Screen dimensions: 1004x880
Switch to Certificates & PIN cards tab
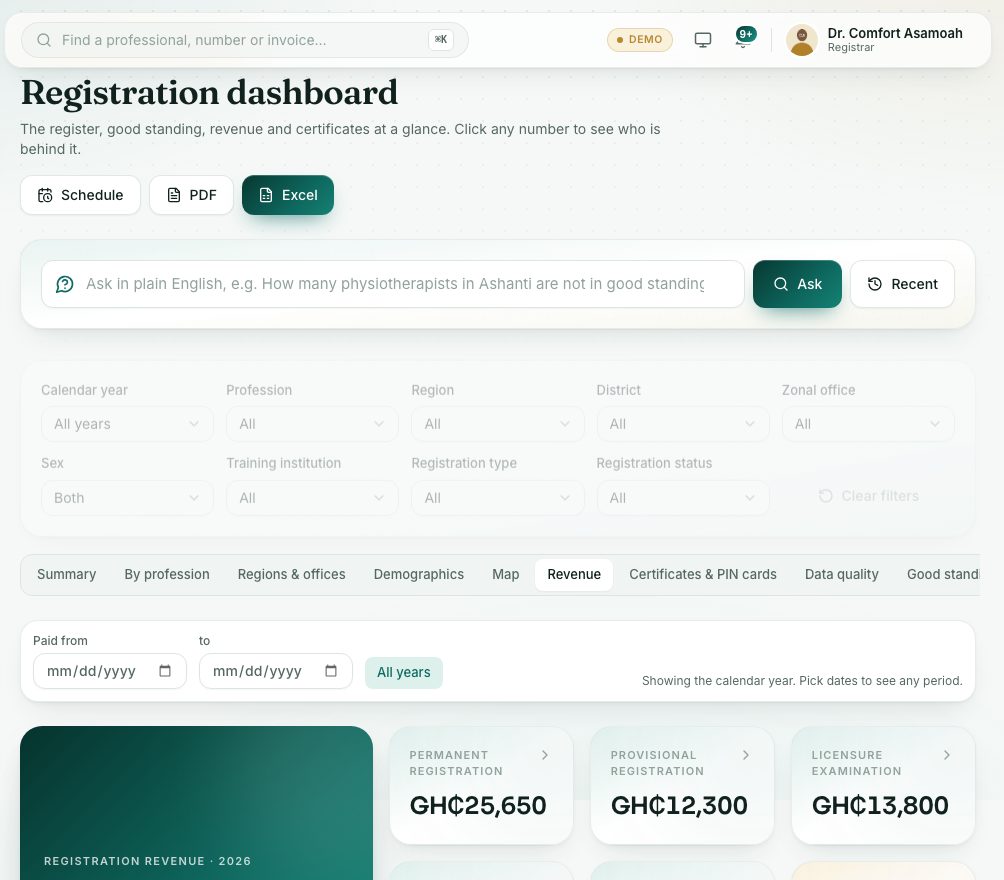pyautogui.click(x=703, y=574)
